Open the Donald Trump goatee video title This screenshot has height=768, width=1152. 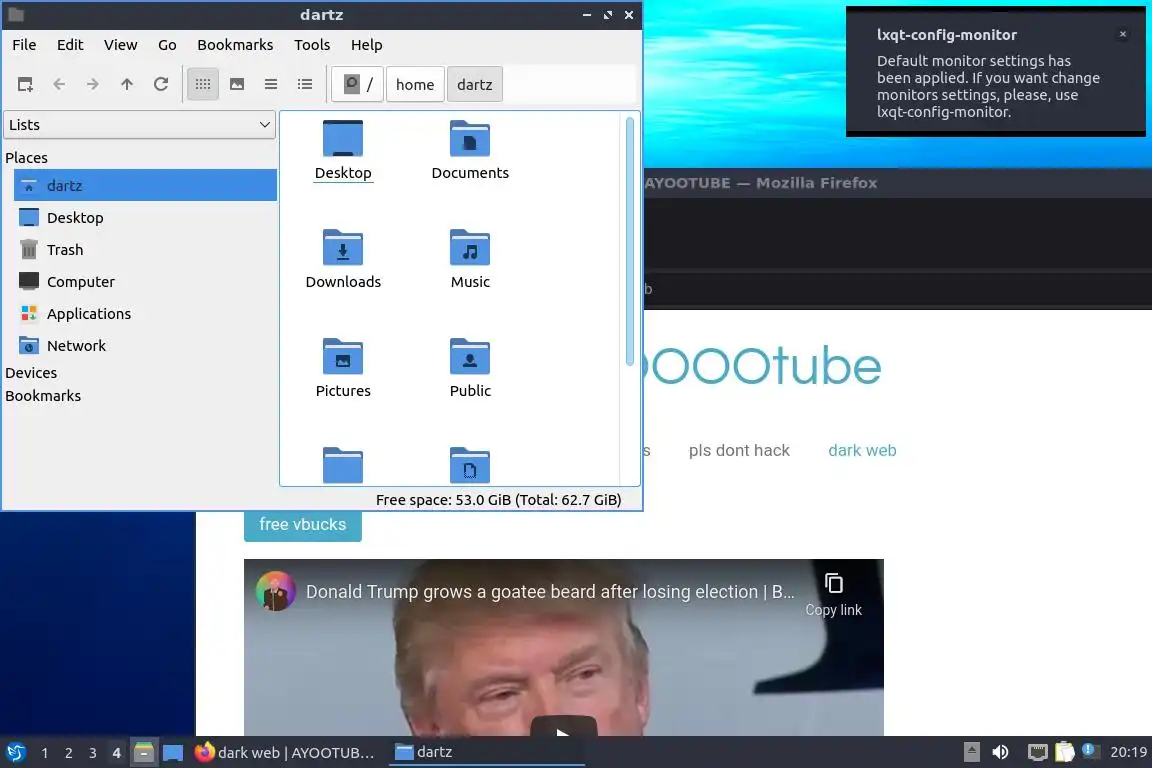point(550,592)
